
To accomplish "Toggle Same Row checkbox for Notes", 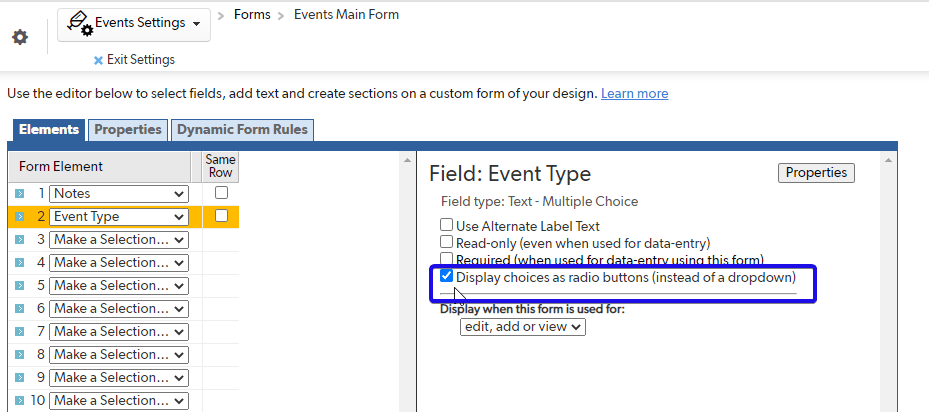I will coord(221,193).
